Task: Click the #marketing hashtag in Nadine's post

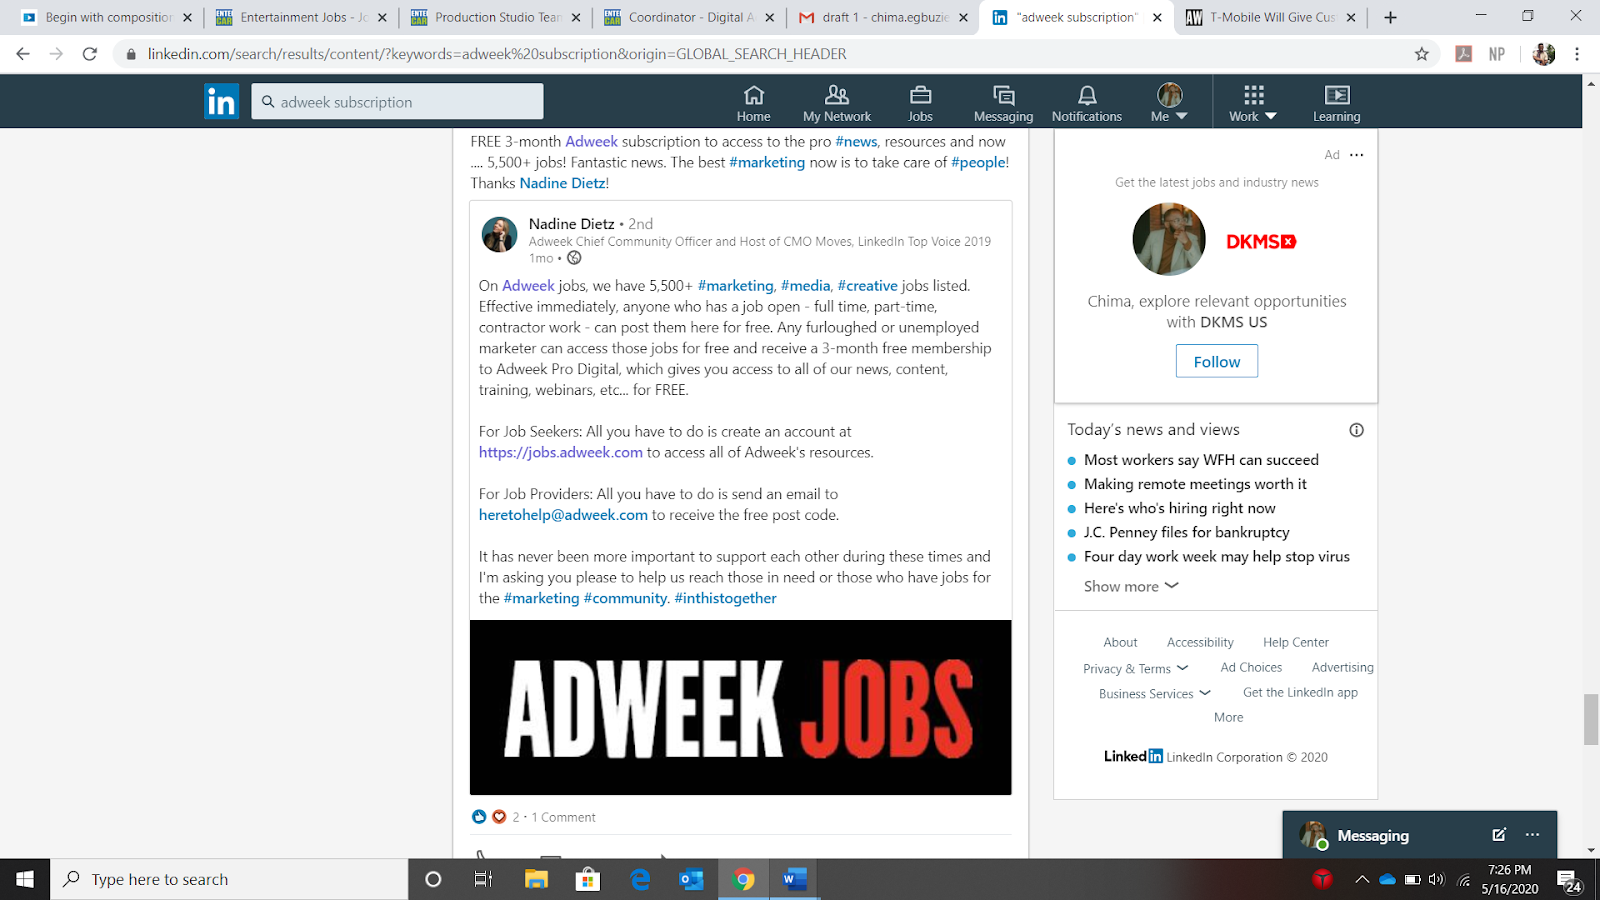Action: pos(735,286)
